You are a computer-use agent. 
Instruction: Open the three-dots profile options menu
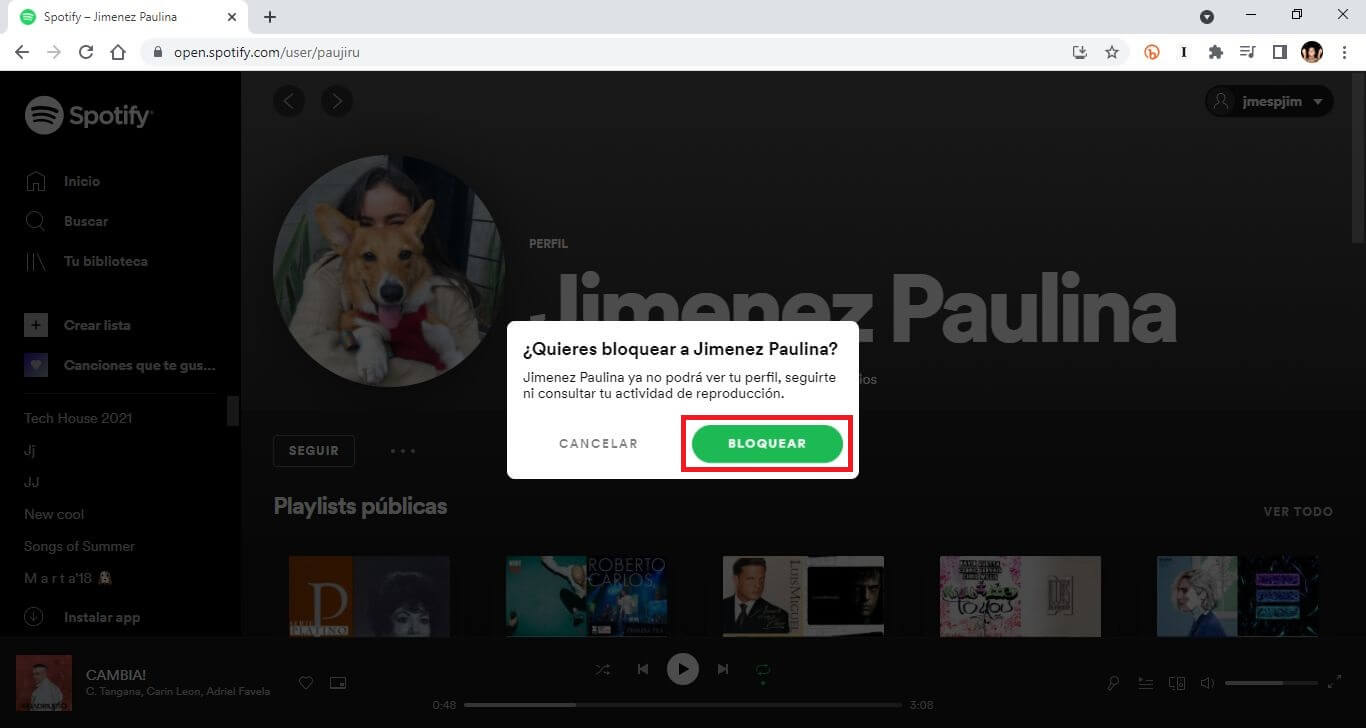pyautogui.click(x=403, y=451)
